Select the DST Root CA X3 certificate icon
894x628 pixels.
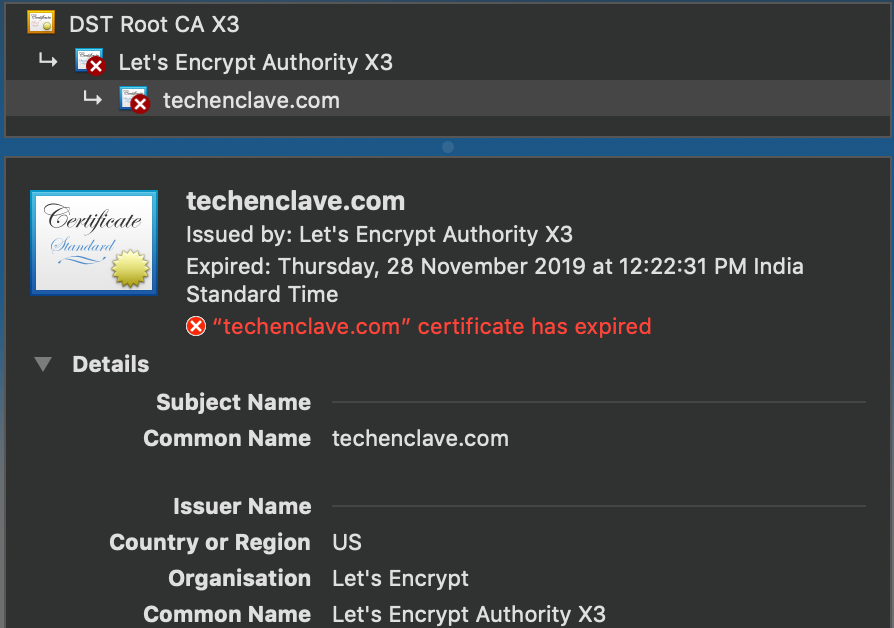pos(41,23)
